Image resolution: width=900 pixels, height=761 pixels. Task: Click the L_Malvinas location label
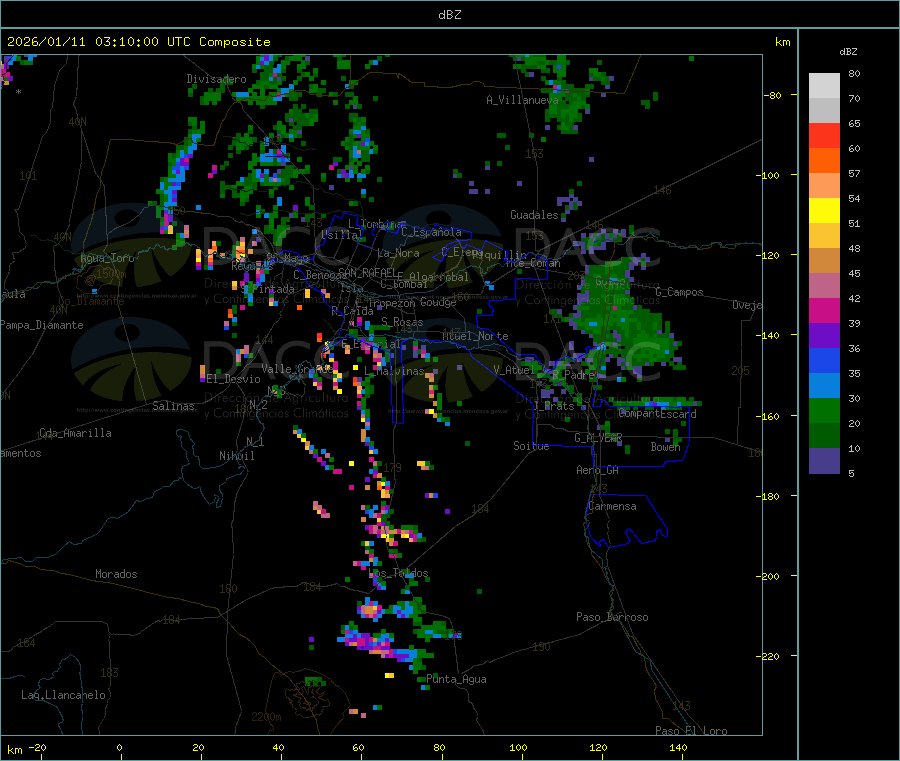tap(394, 371)
